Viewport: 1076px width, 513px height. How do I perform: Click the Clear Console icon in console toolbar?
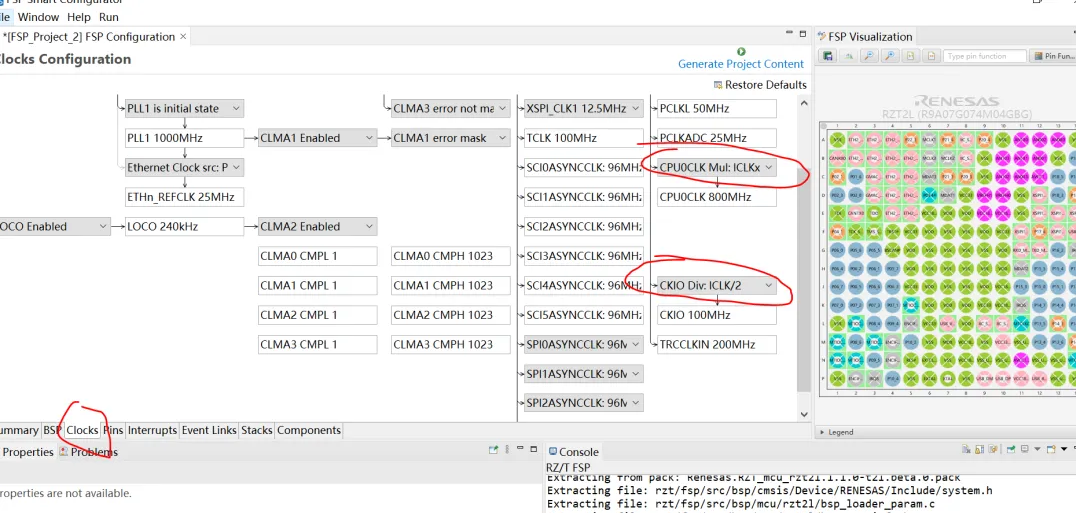(x=966, y=450)
